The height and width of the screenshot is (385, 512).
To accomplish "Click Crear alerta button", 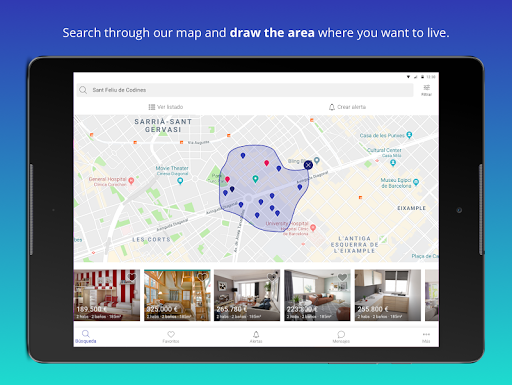I will (347, 107).
